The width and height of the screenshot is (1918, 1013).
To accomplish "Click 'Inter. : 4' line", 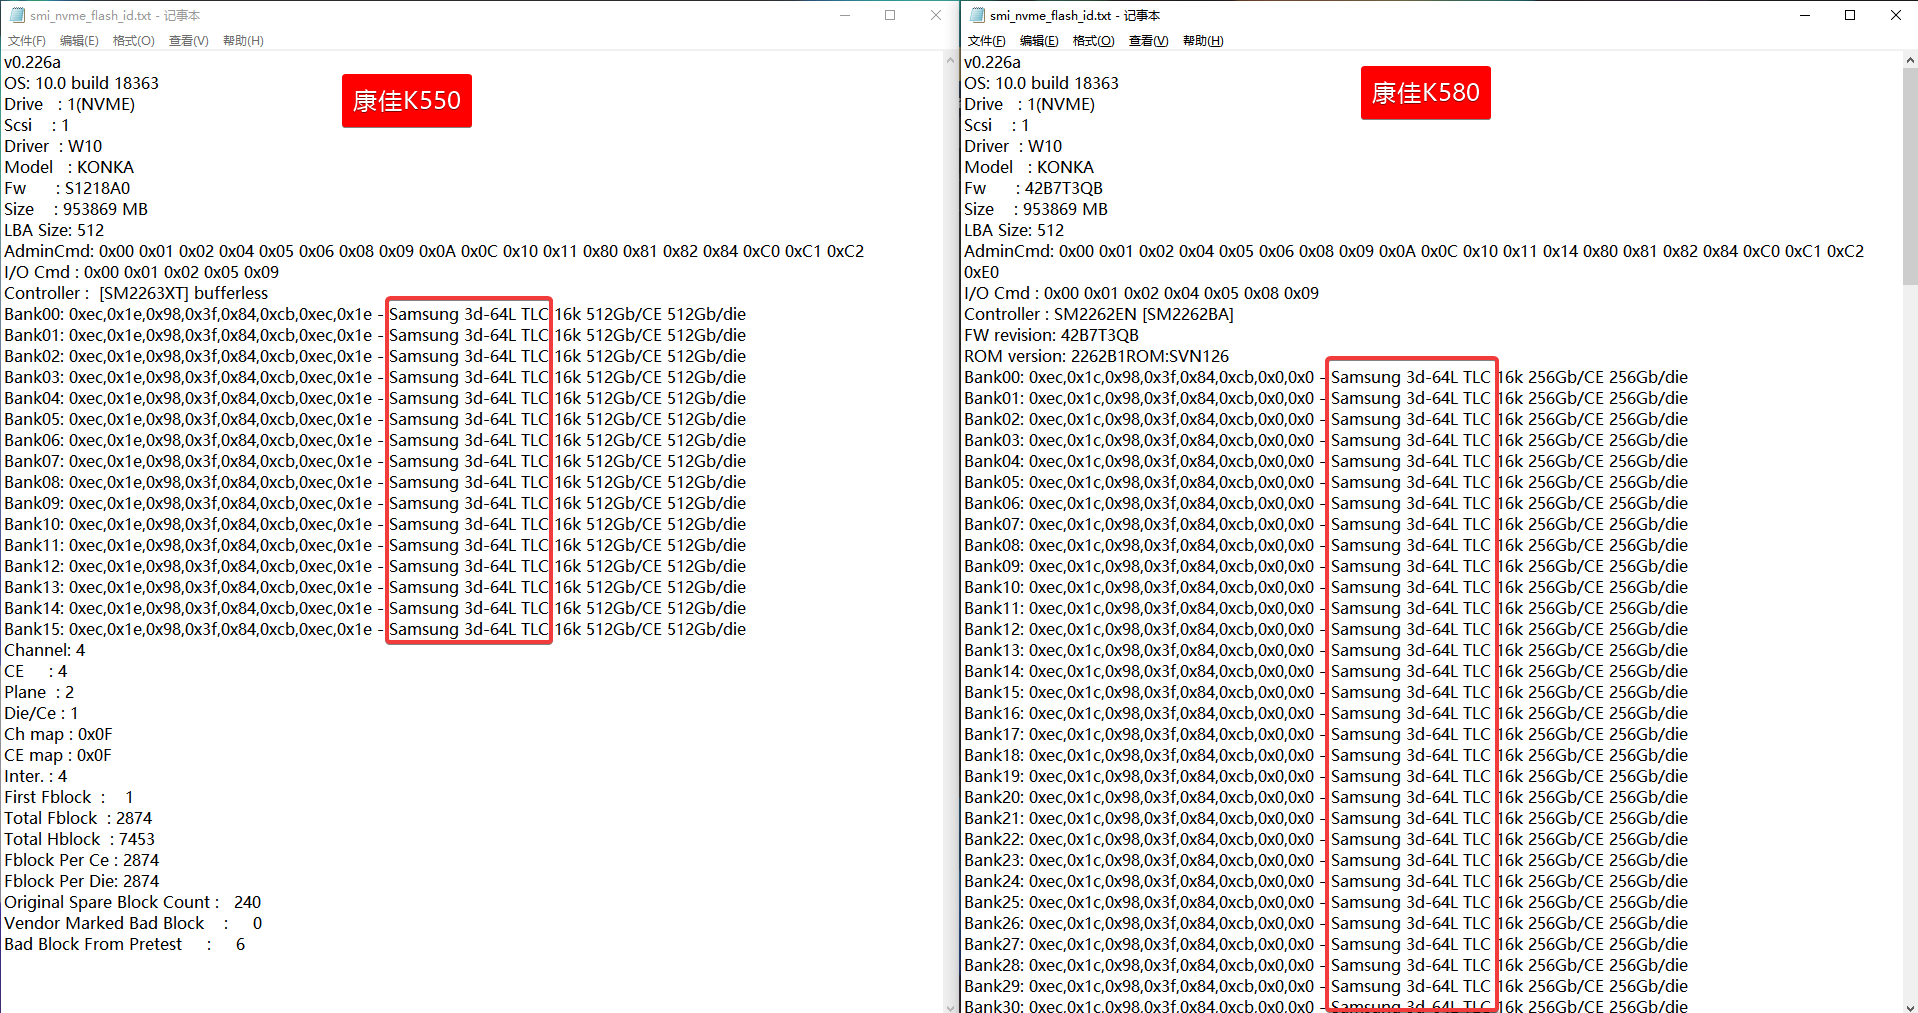I will pos(36,776).
